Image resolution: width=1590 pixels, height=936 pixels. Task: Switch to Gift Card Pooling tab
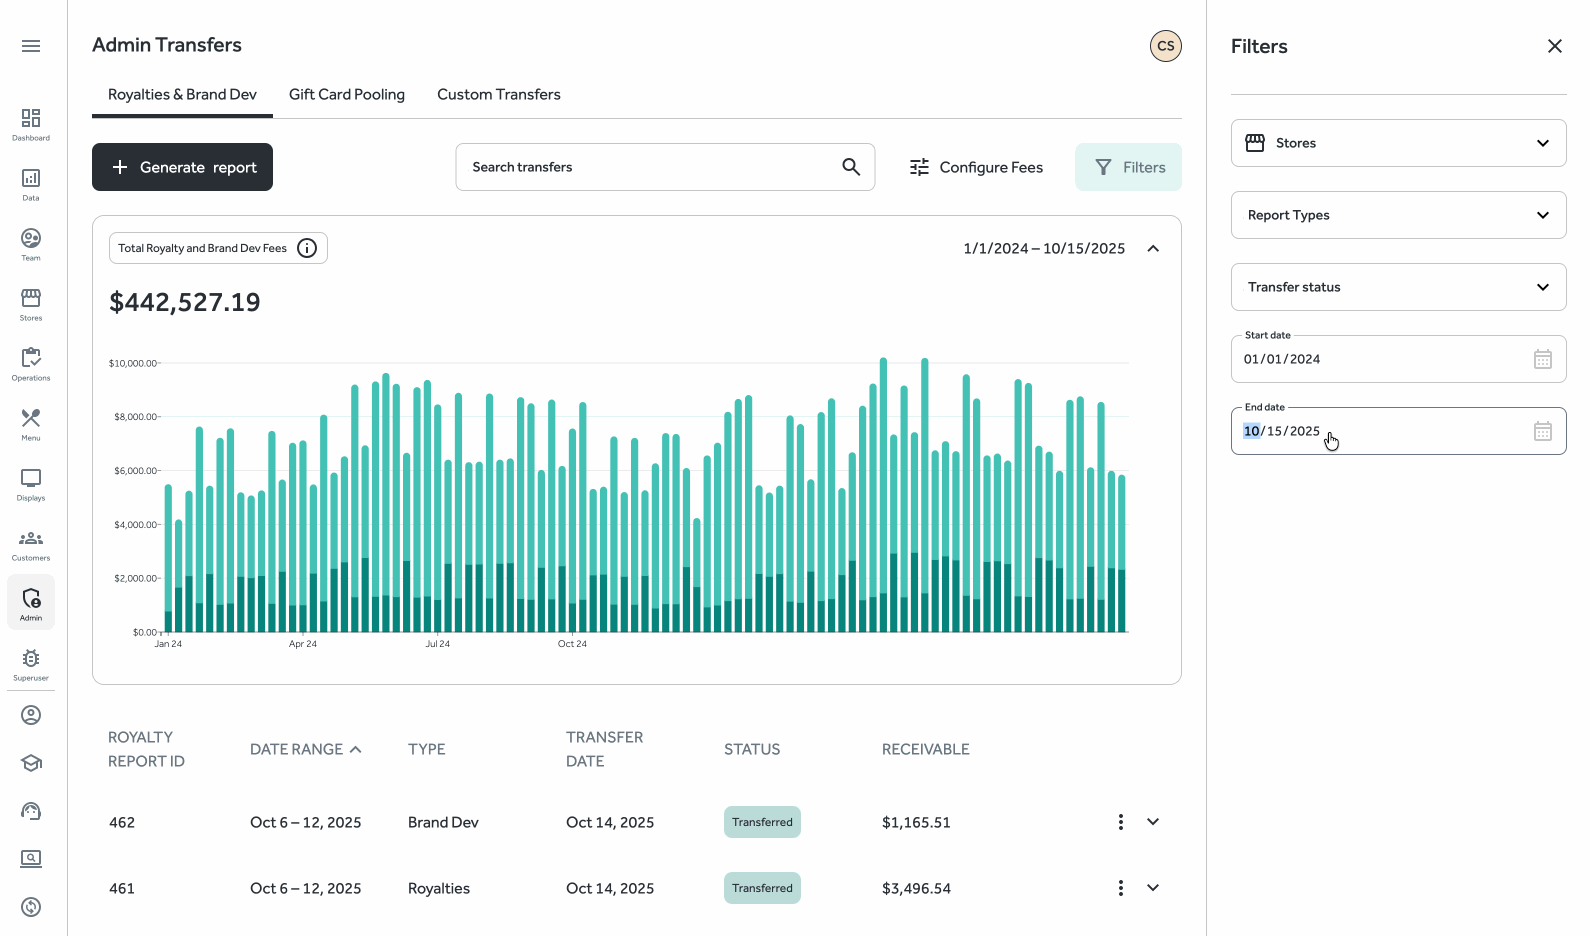click(347, 94)
